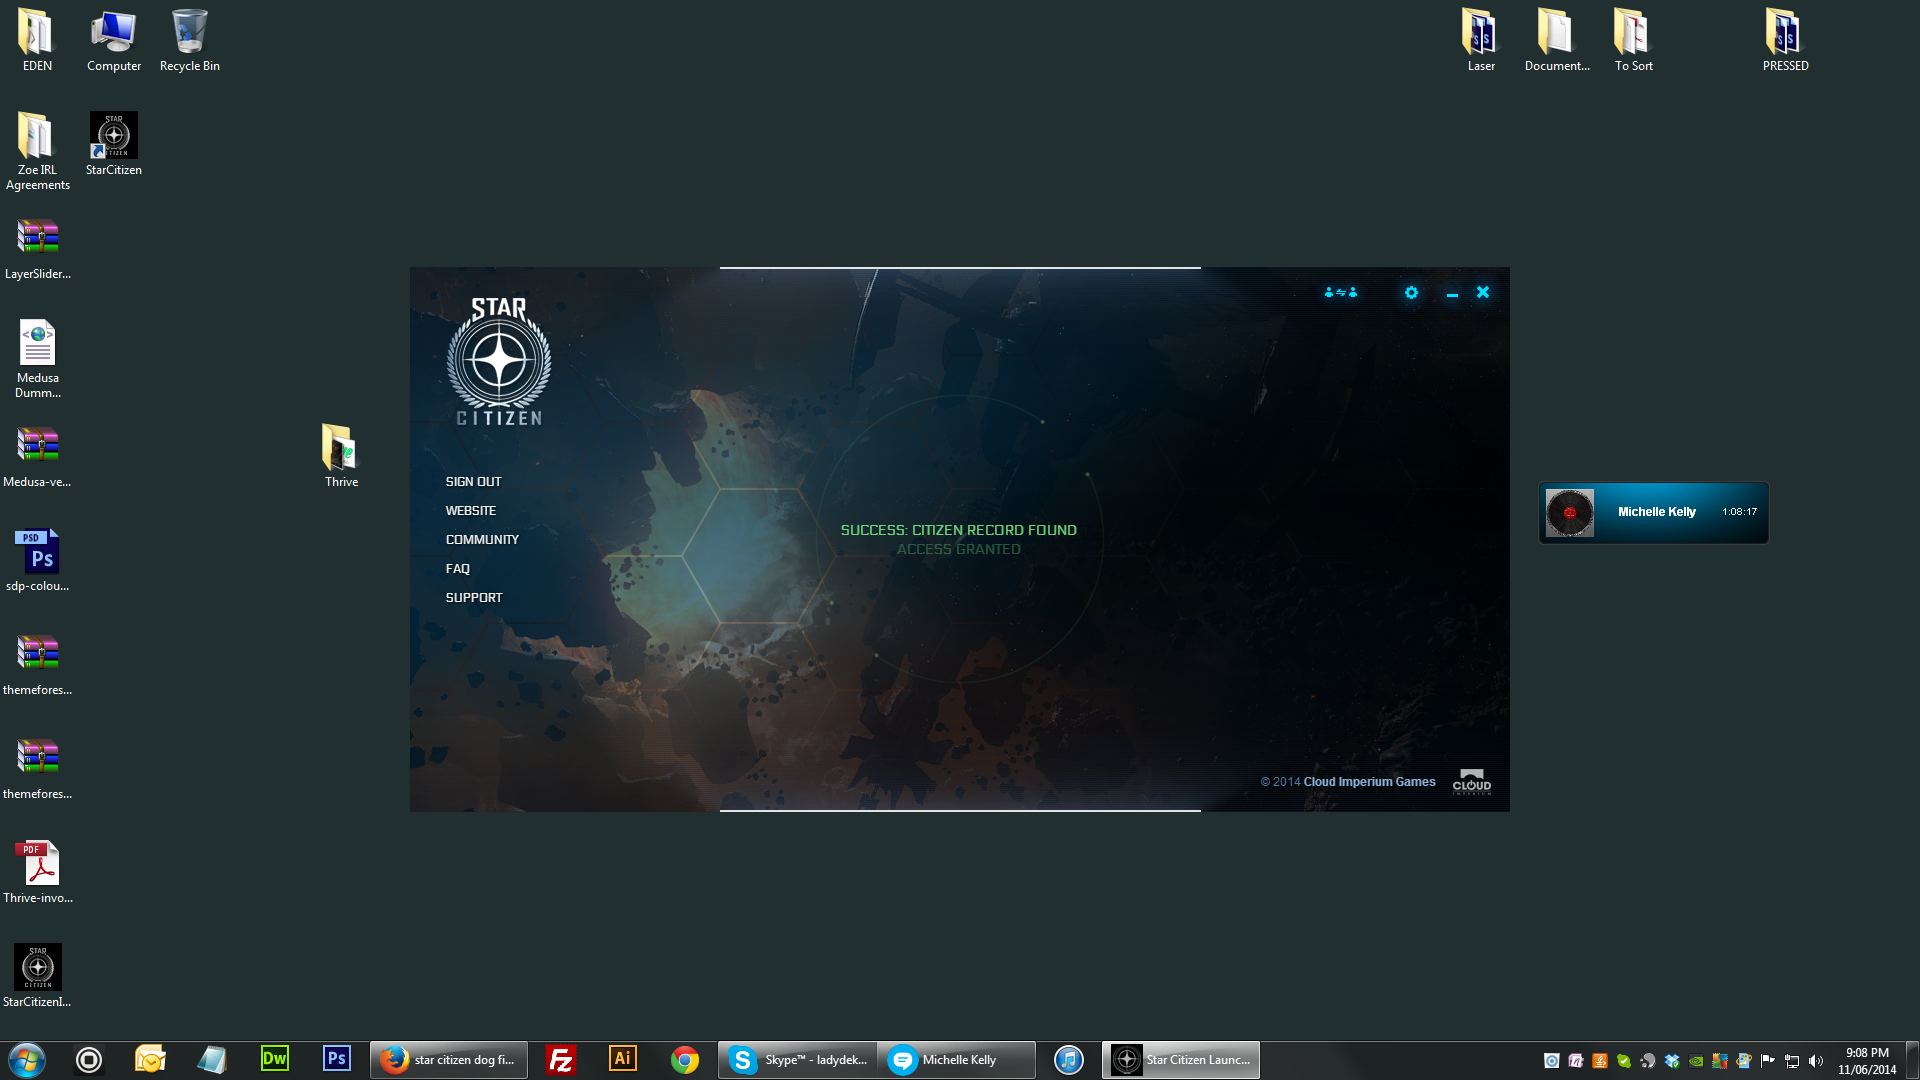The image size is (1920, 1080).
Task: Select the Zoe IRL Agreements folder
Action: [x=37, y=150]
